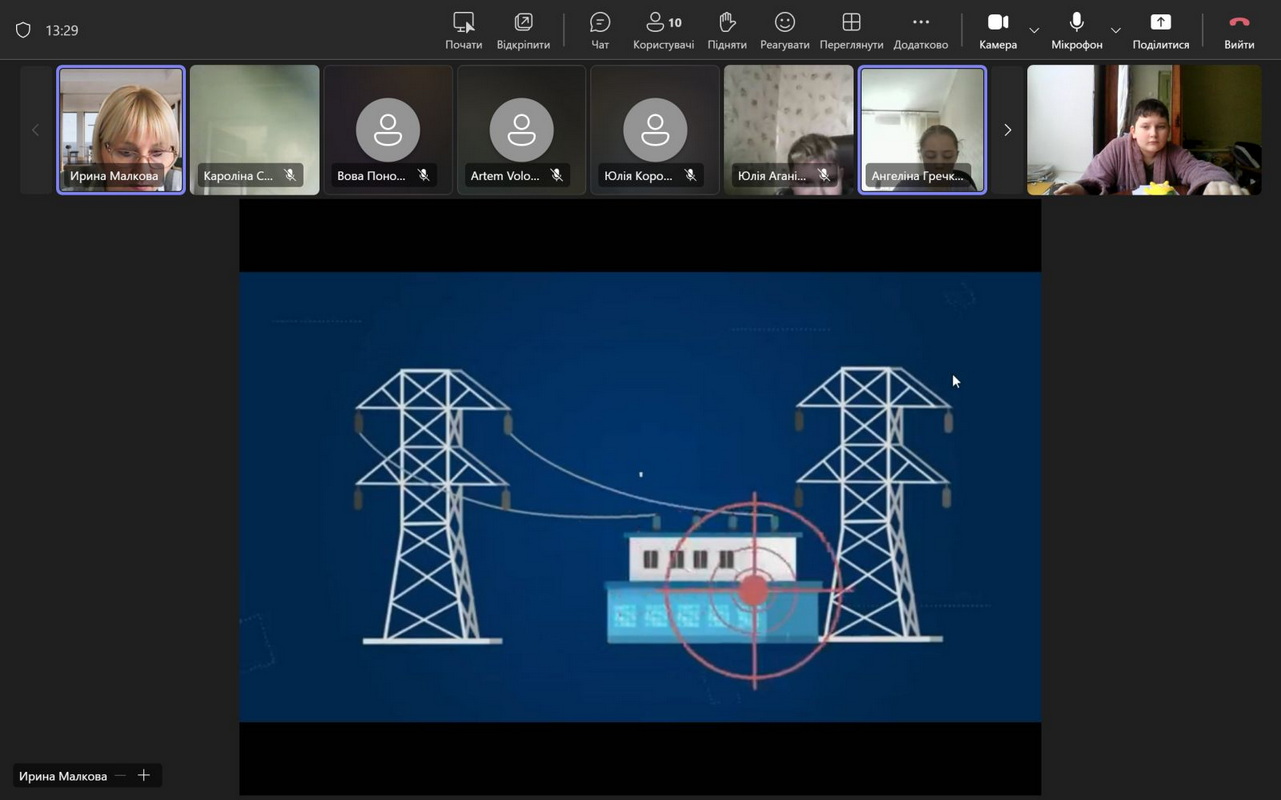Mute or unmute the Мікрофон
1281x800 pixels.
[x=1076, y=30]
